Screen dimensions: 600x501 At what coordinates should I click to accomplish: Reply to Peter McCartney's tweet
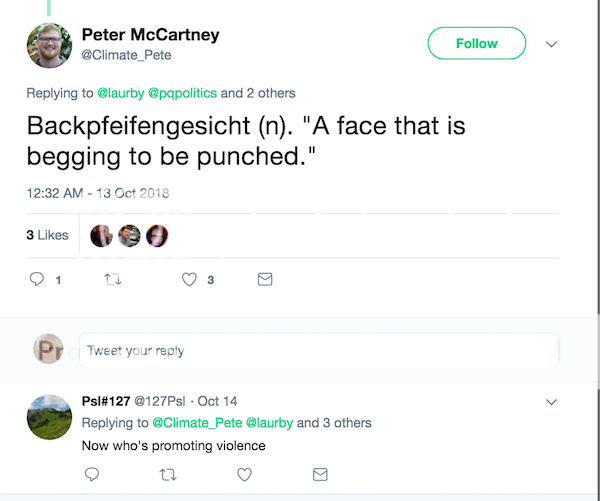click(x=38, y=280)
